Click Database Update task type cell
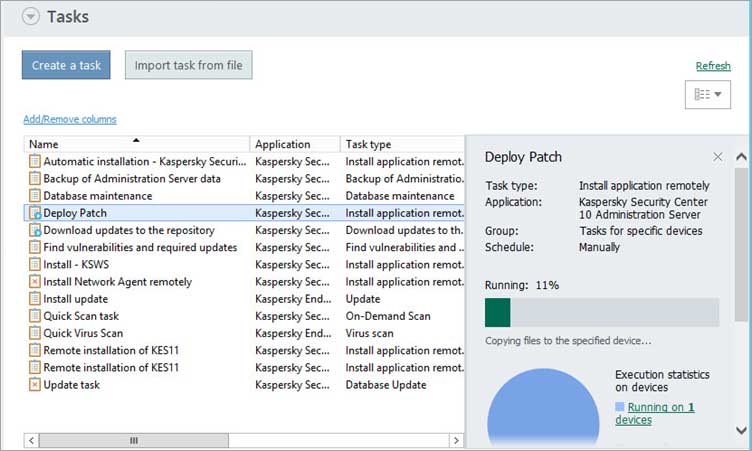Viewport: 752px width, 451px height. 386,385
